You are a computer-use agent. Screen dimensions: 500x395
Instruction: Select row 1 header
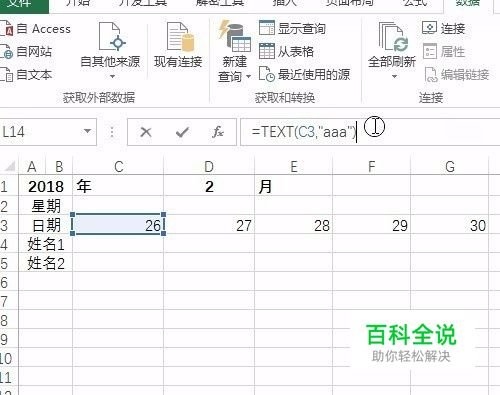coord(9,186)
